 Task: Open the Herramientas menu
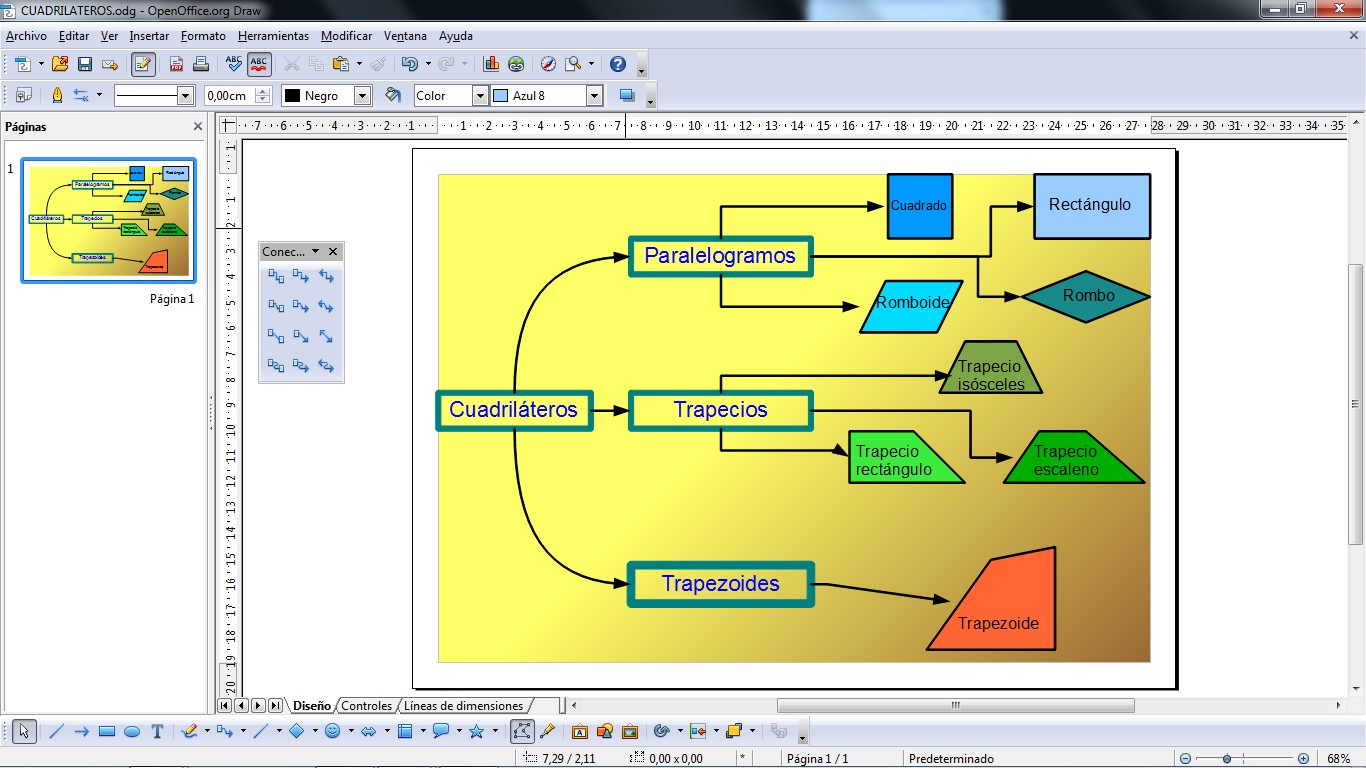pos(273,36)
